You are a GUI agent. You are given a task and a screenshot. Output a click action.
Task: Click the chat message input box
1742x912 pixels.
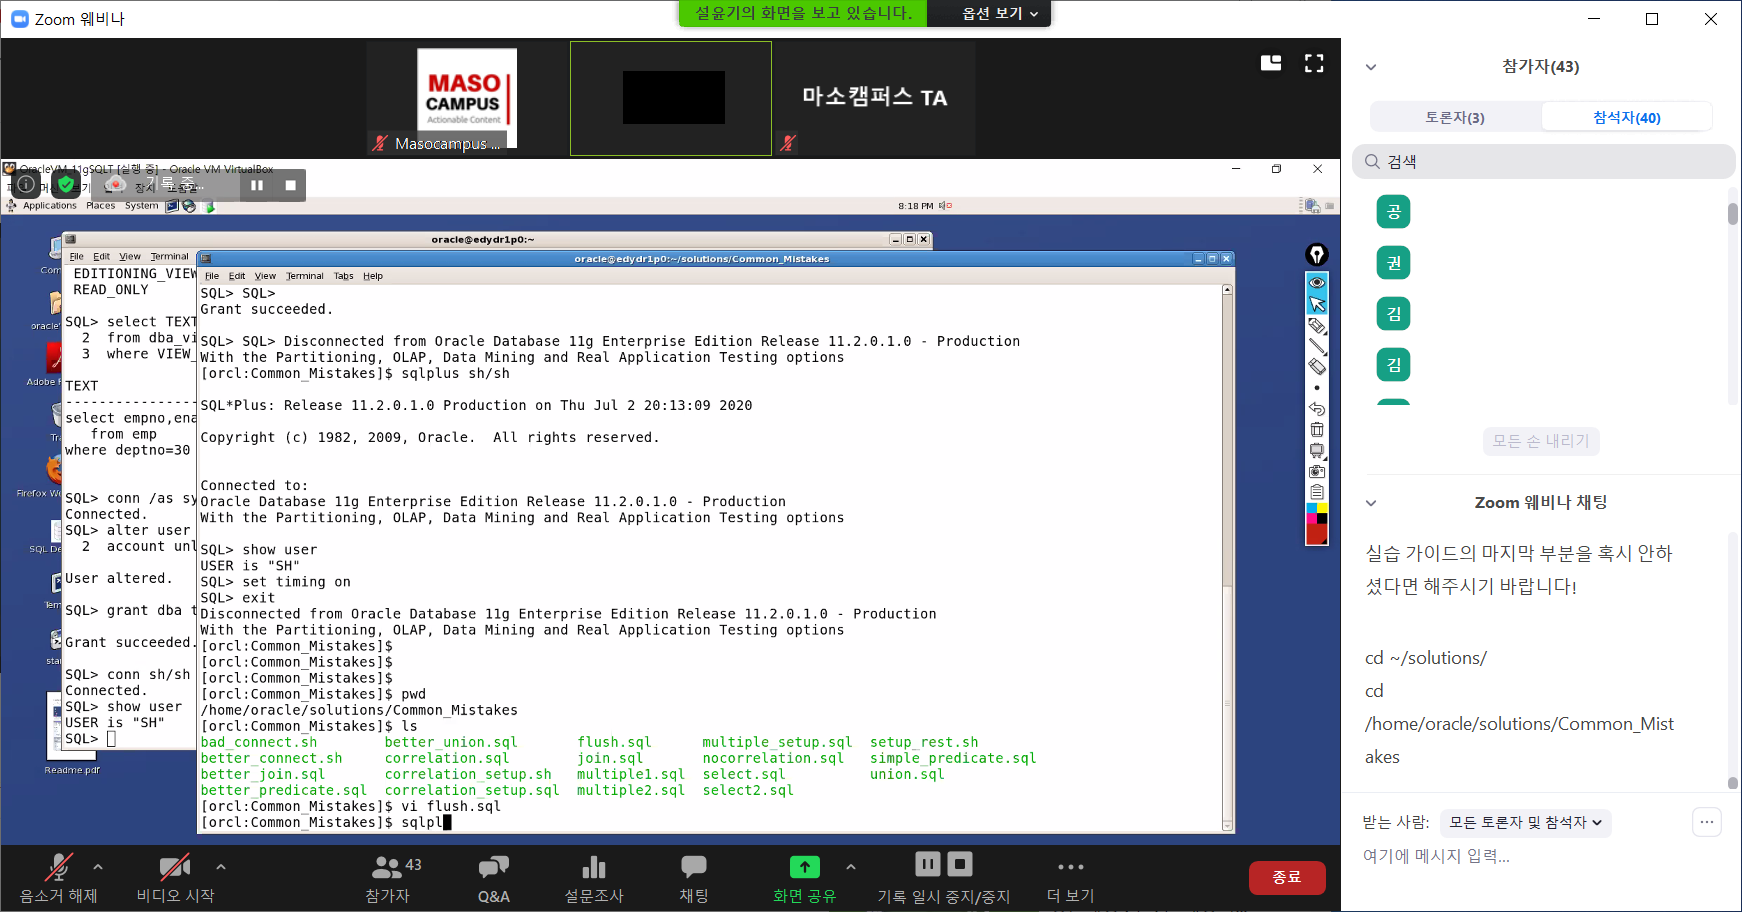point(1520,856)
